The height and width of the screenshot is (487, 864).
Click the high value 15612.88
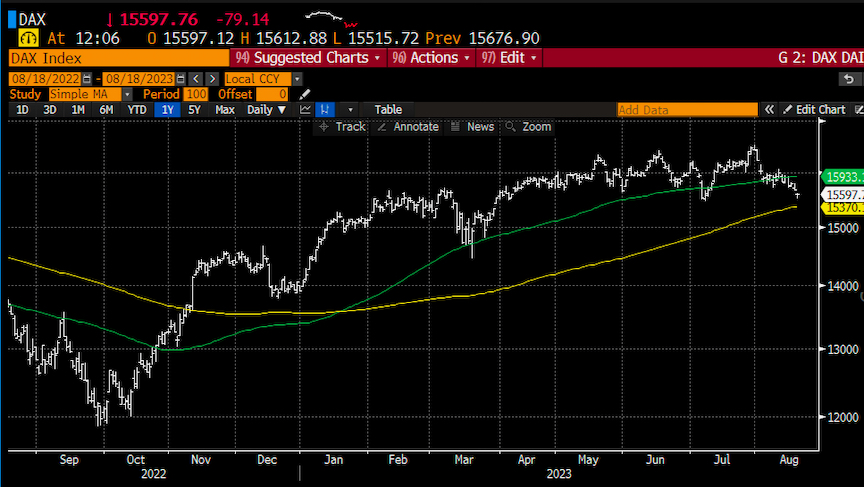[291, 38]
